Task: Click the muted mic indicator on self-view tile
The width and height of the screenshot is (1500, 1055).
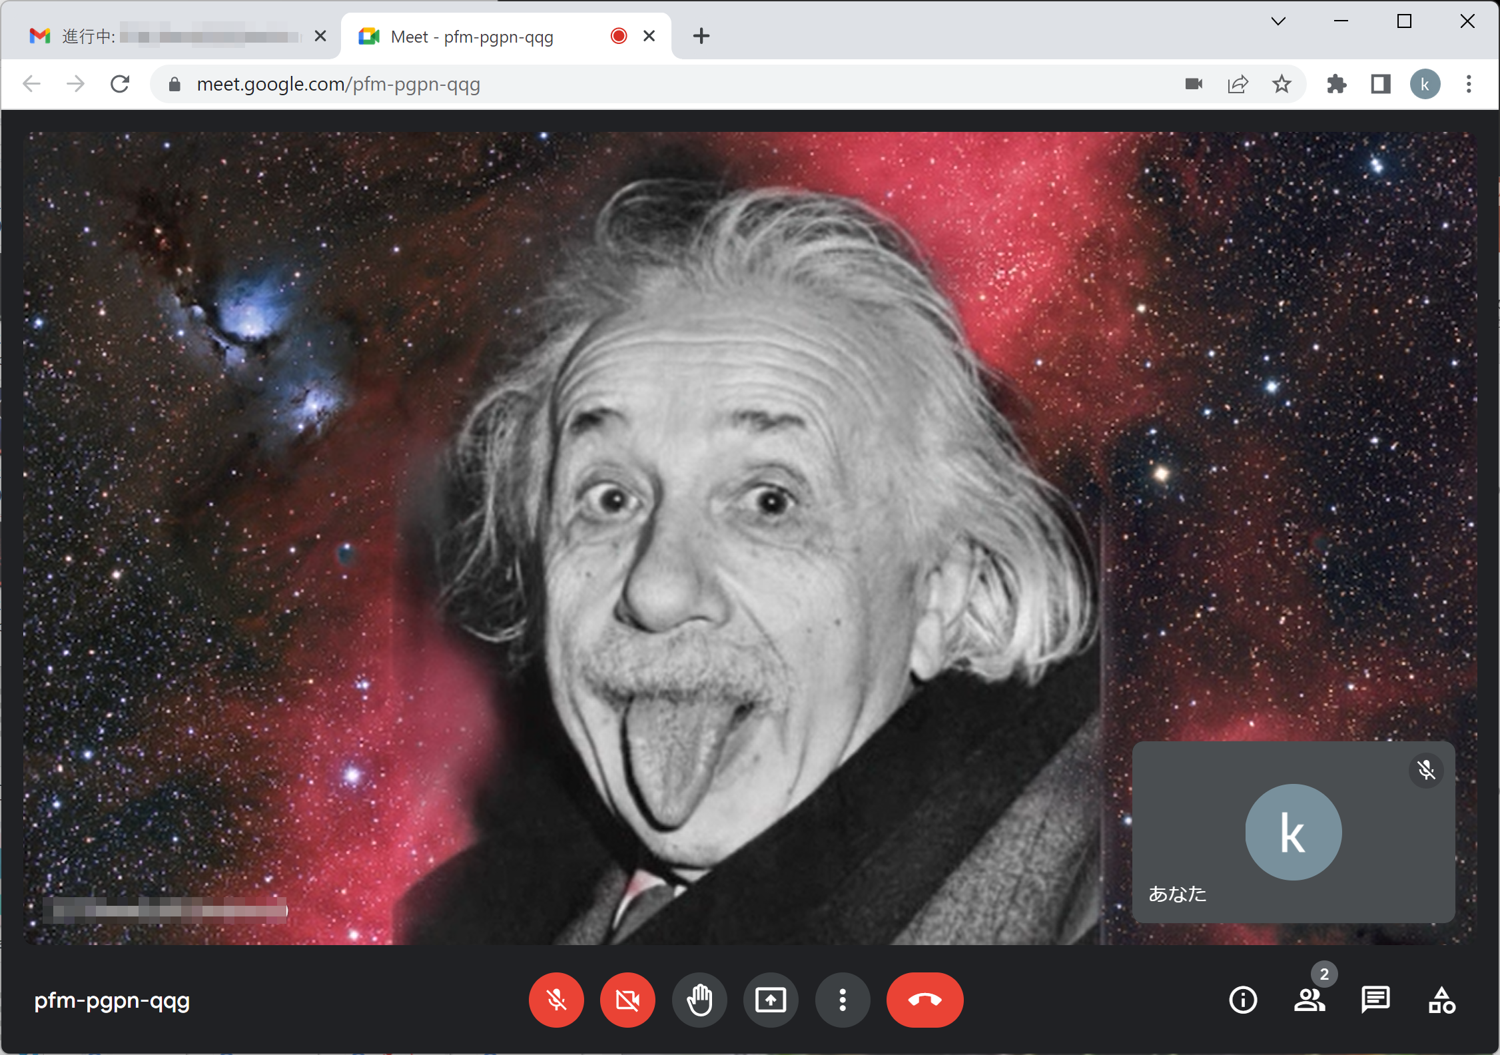Action: (1426, 770)
